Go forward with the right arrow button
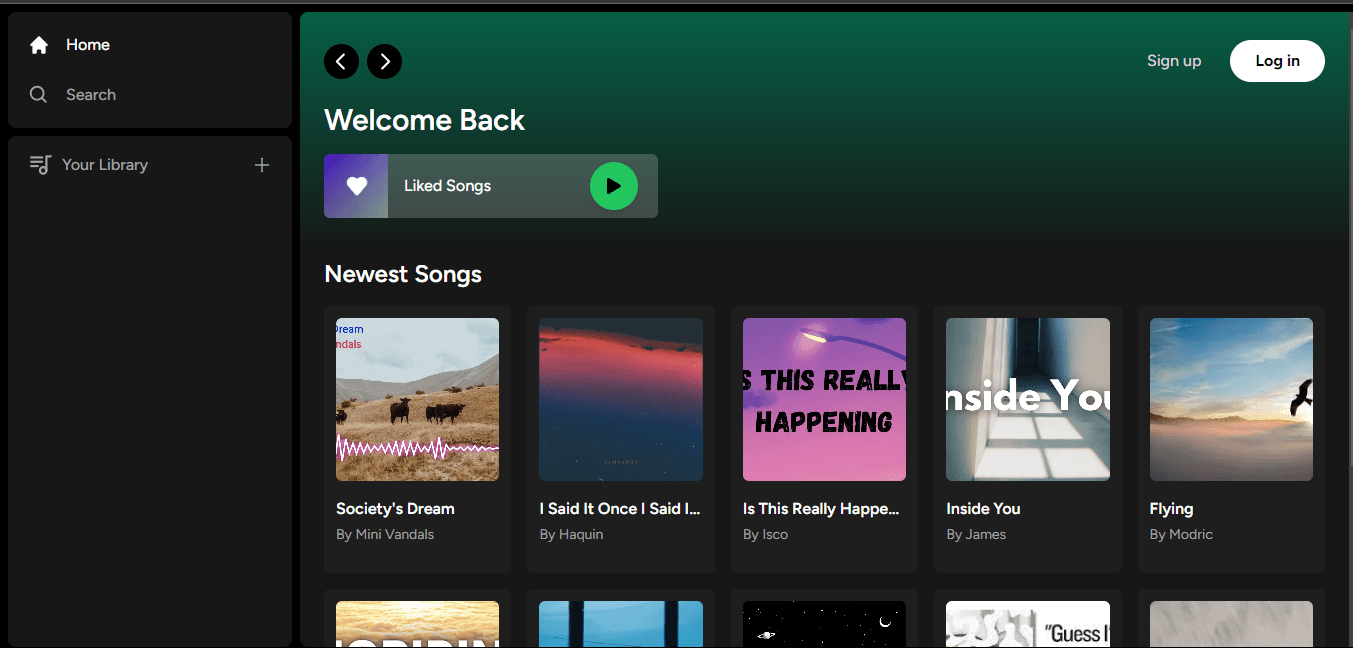 click(x=385, y=62)
